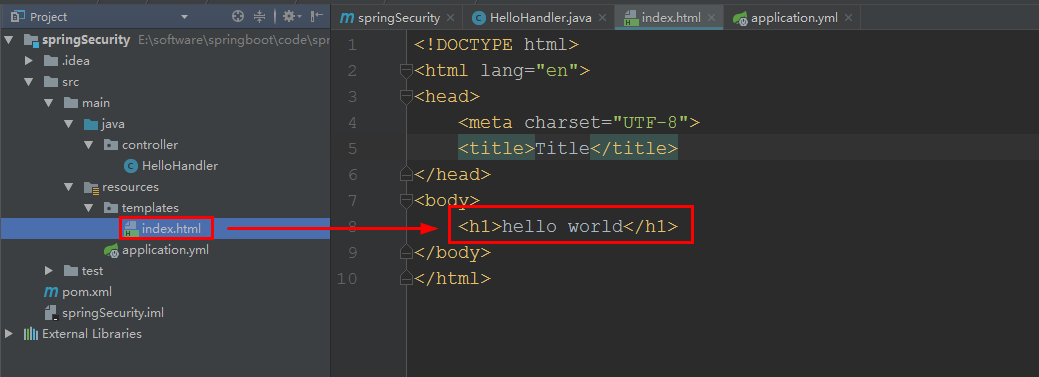
Task: Click fold marker at closing html line 10
Action: click(x=406, y=278)
